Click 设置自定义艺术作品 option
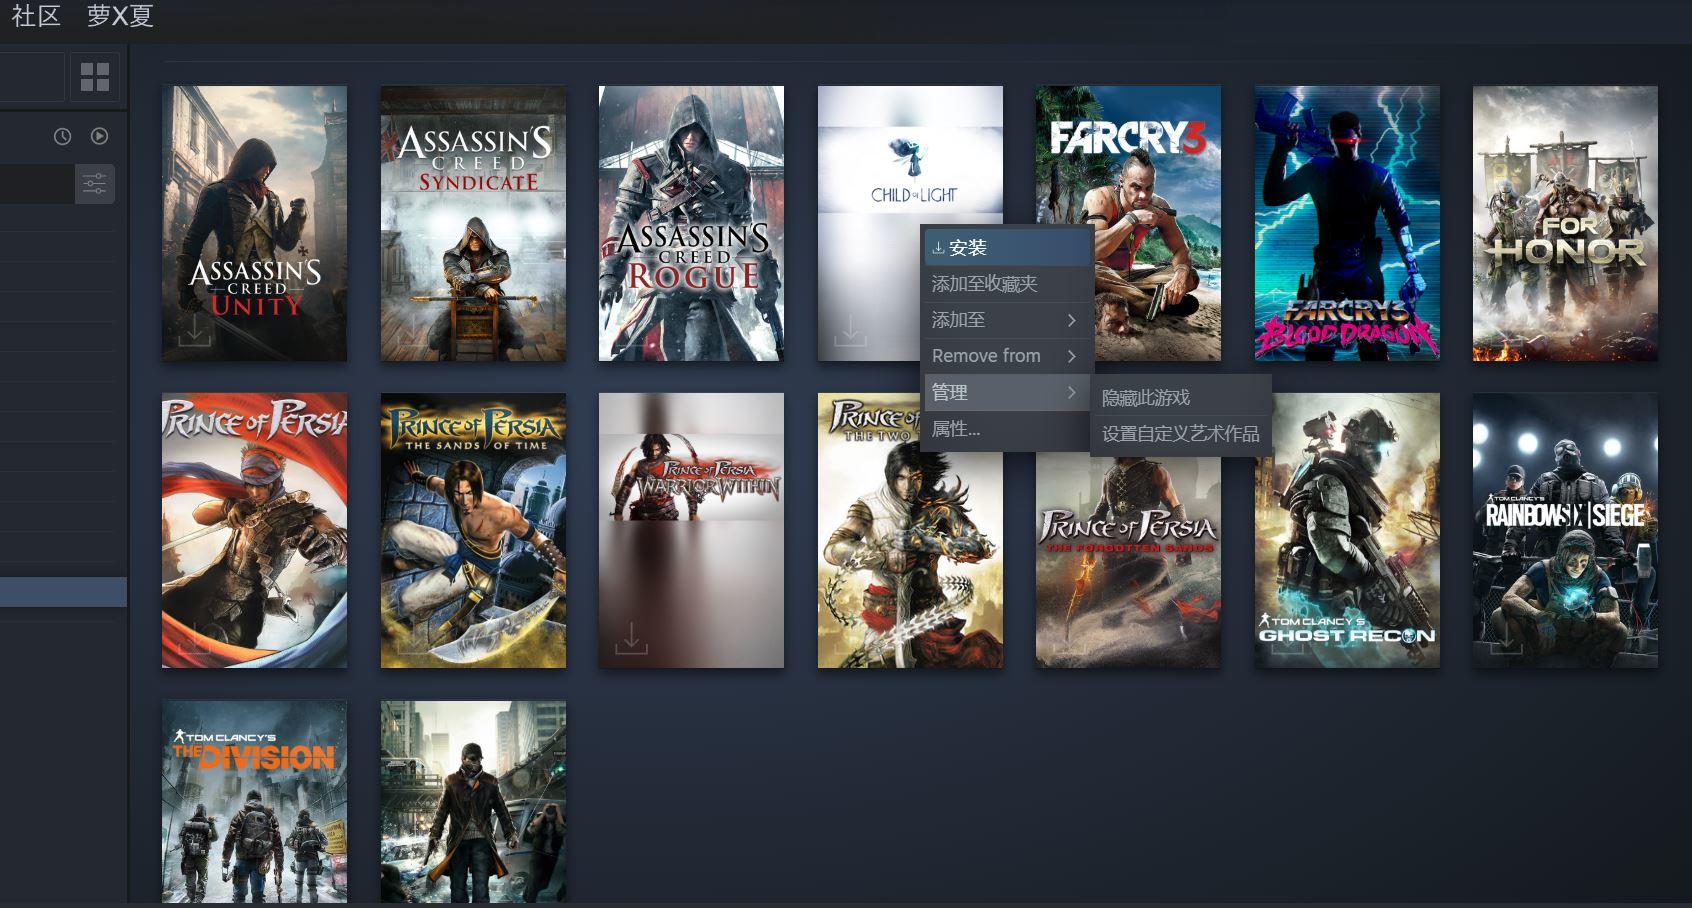1692x908 pixels. point(1180,434)
